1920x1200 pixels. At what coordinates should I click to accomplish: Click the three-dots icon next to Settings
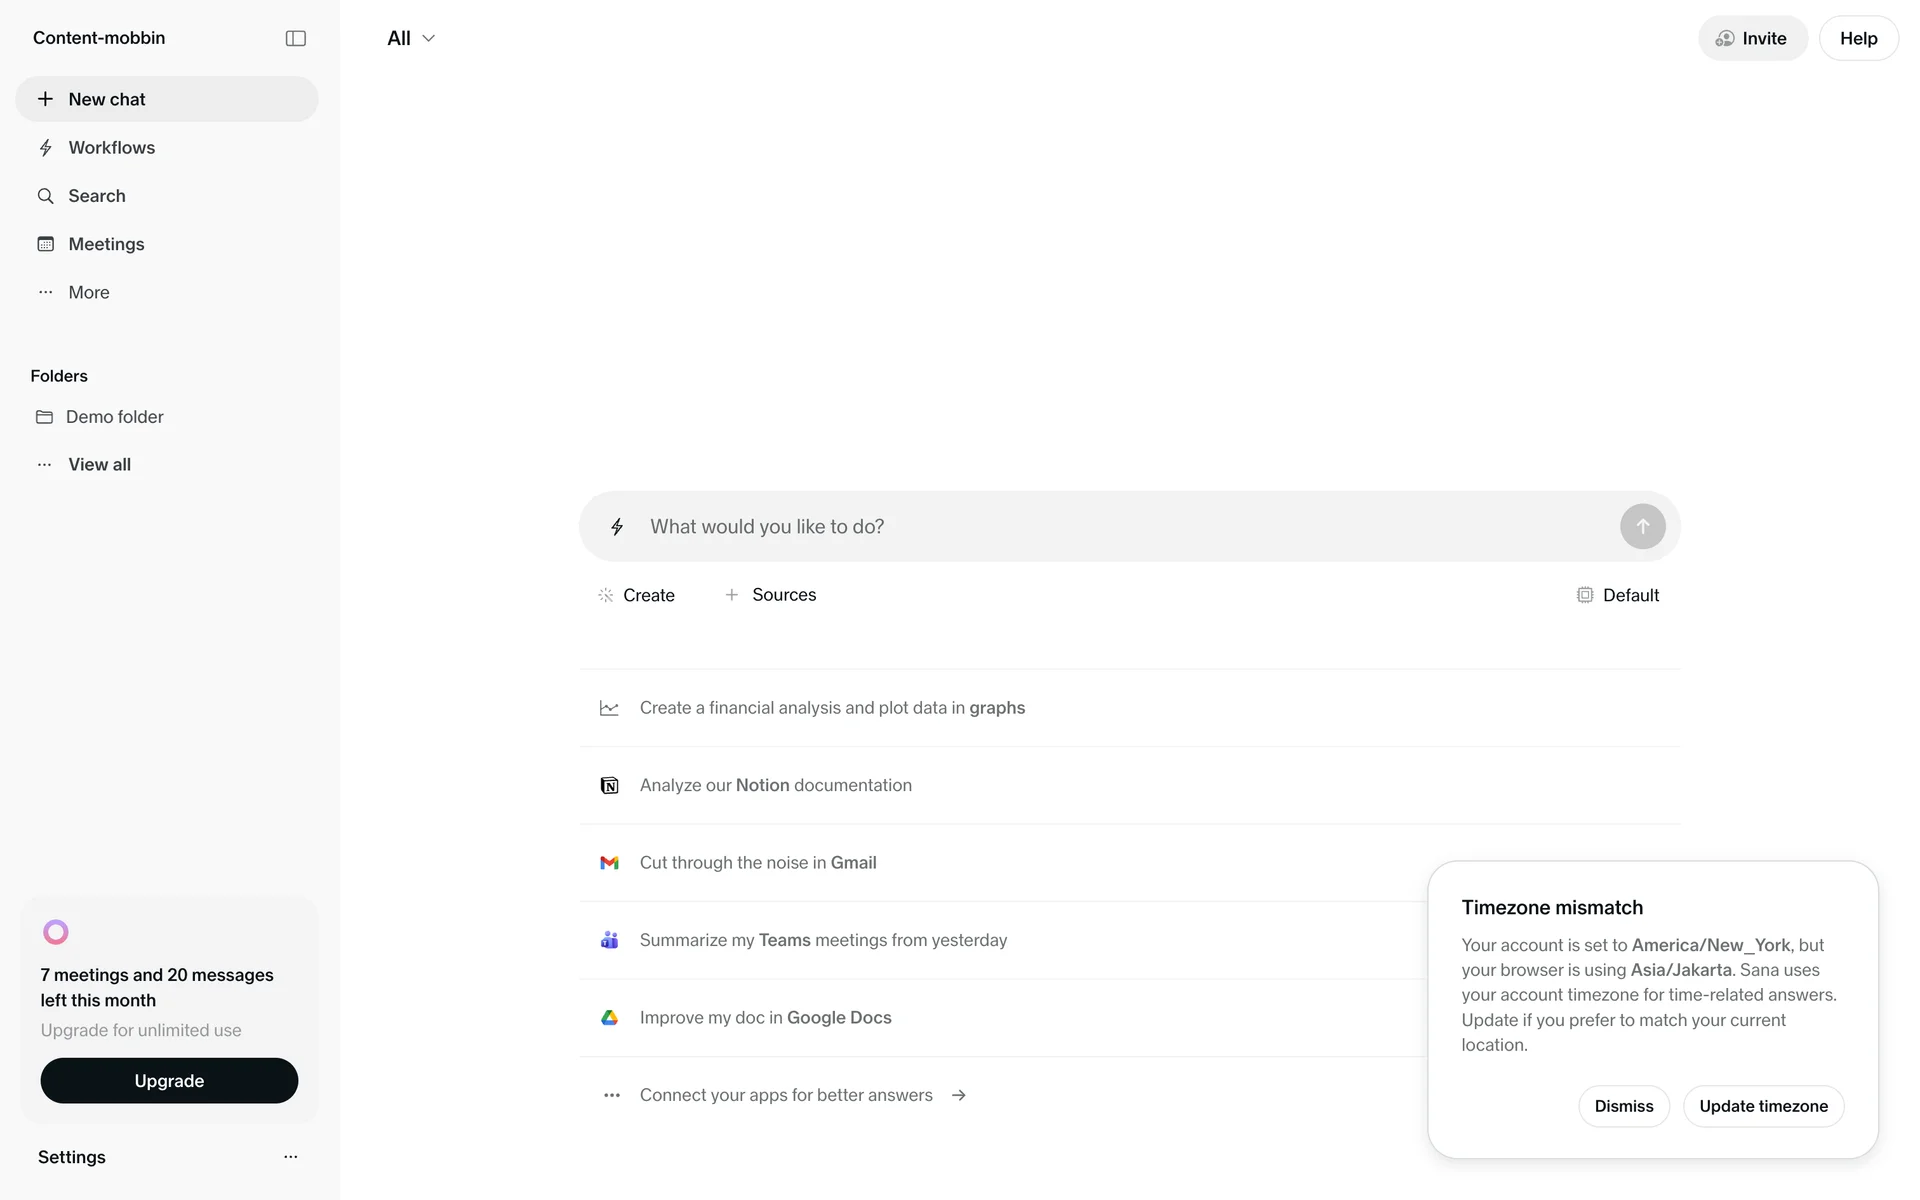point(290,1157)
